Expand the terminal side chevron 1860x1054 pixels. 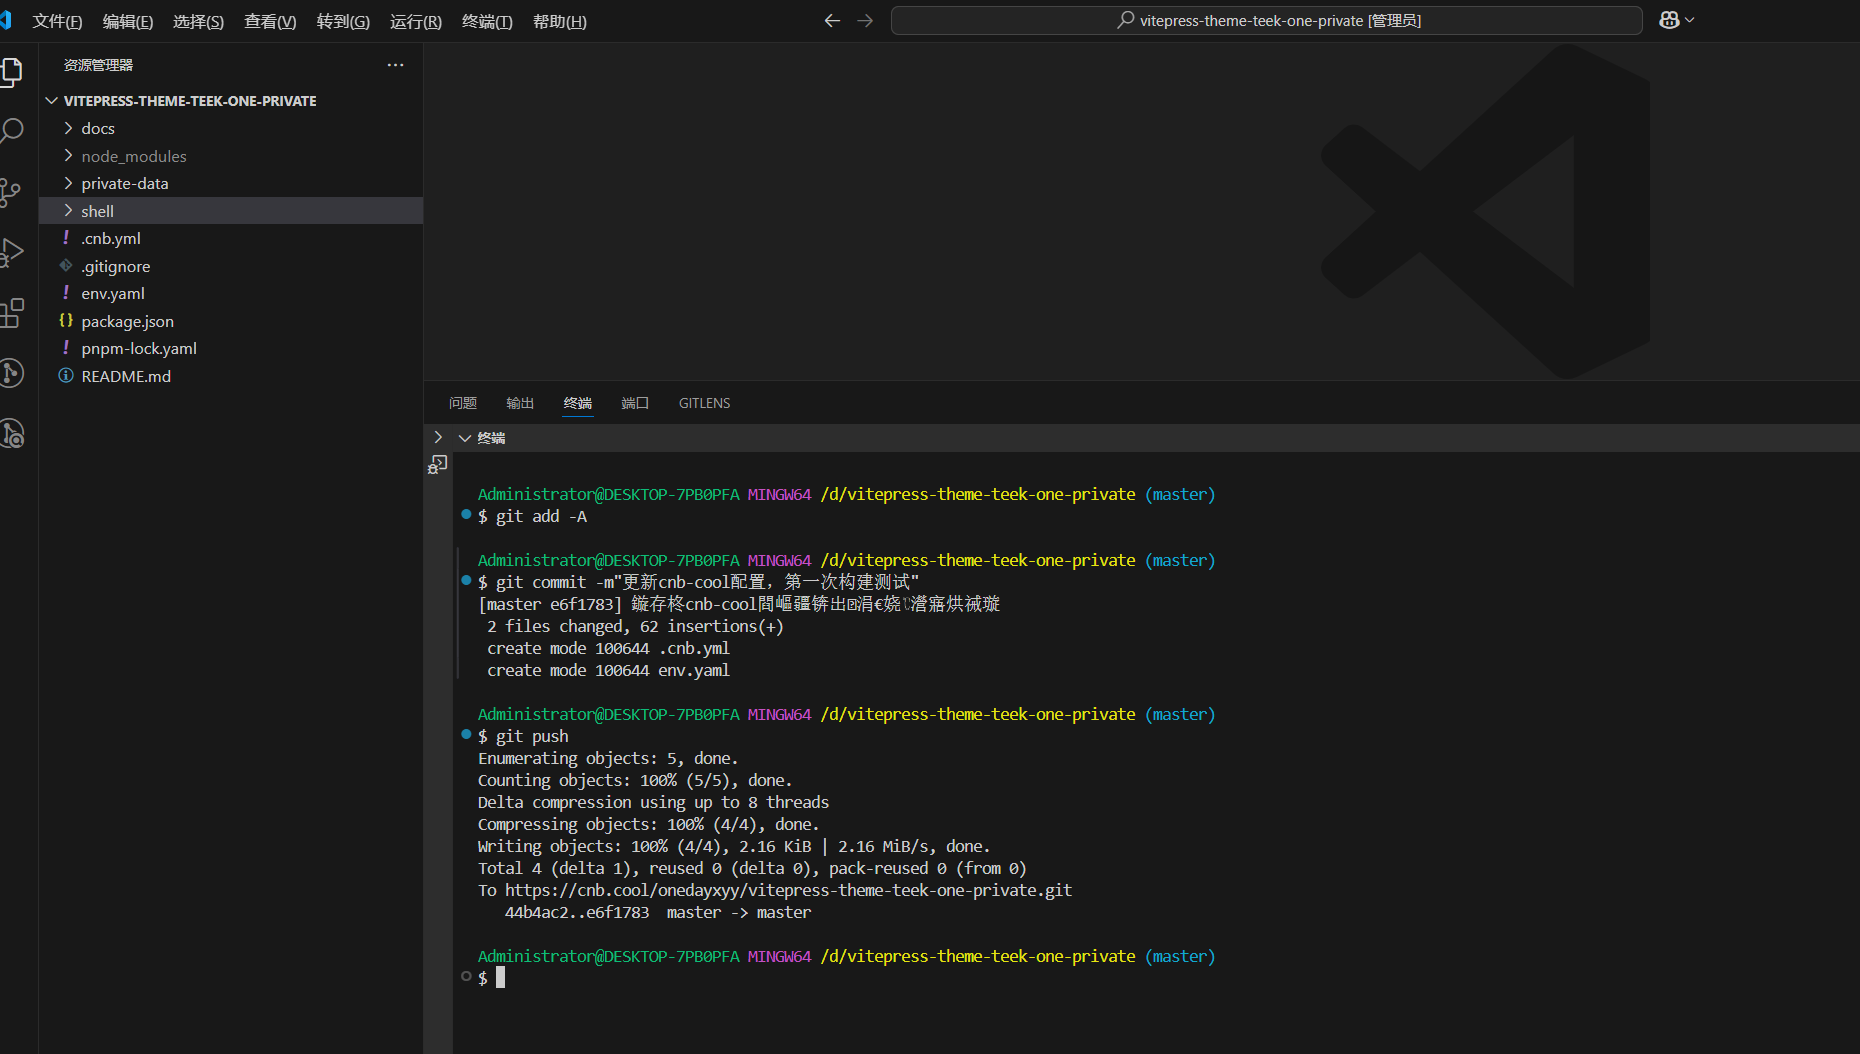point(438,437)
